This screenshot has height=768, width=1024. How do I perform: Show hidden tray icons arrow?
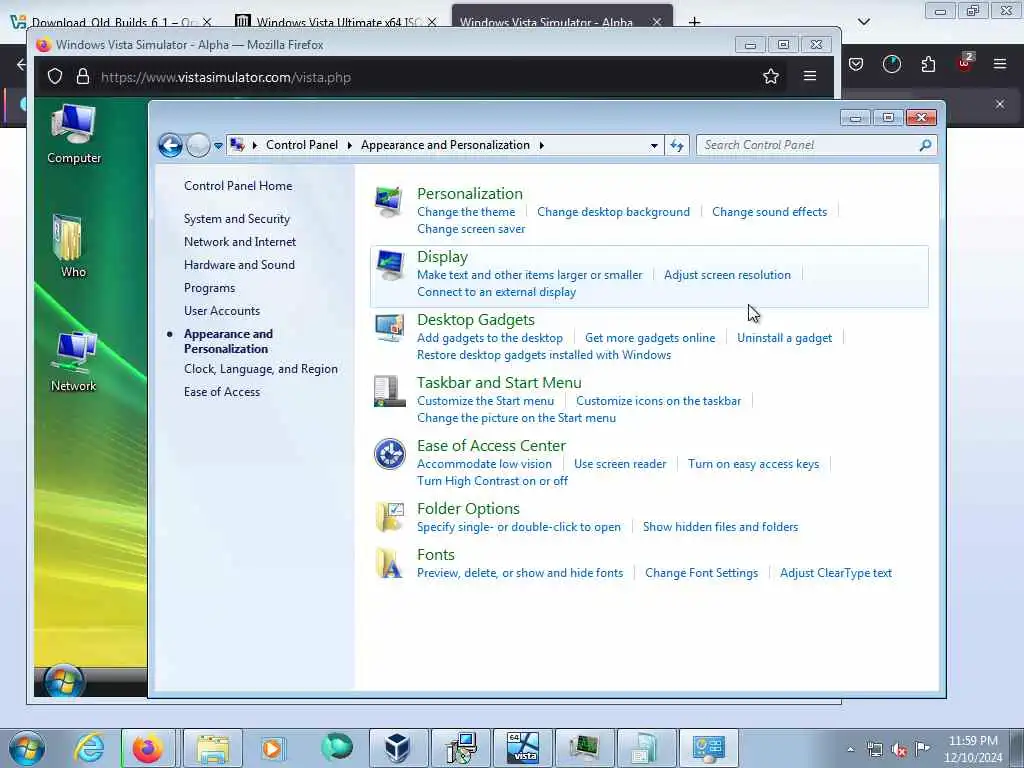click(x=850, y=749)
